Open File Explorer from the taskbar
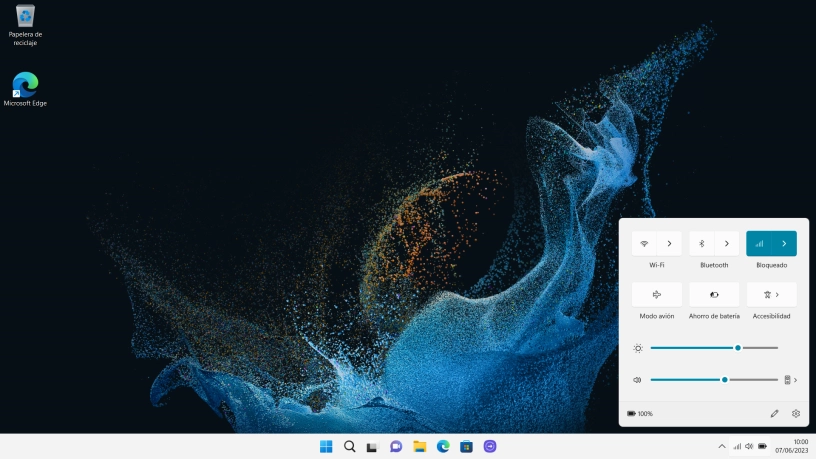Screen dimensions: 816x459 pyautogui.click(x=419, y=447)
